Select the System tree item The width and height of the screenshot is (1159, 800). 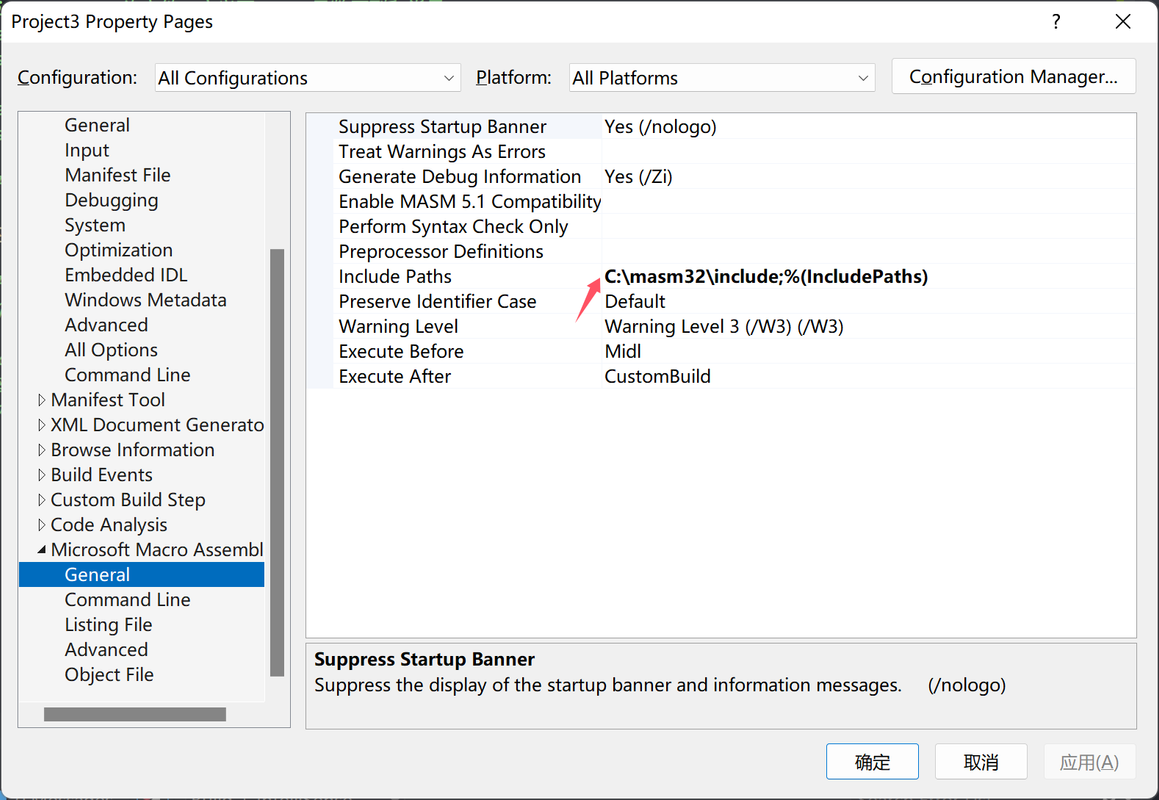point(95,225)
